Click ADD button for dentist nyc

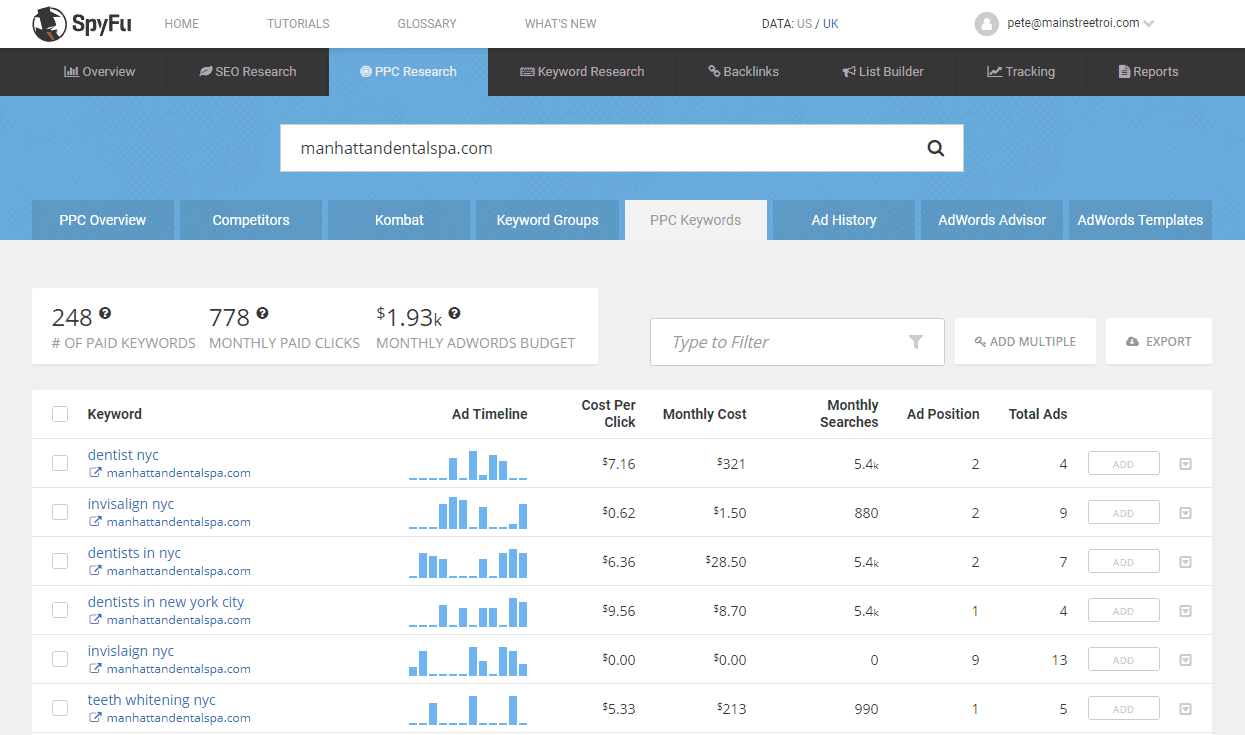[1124, 464]
